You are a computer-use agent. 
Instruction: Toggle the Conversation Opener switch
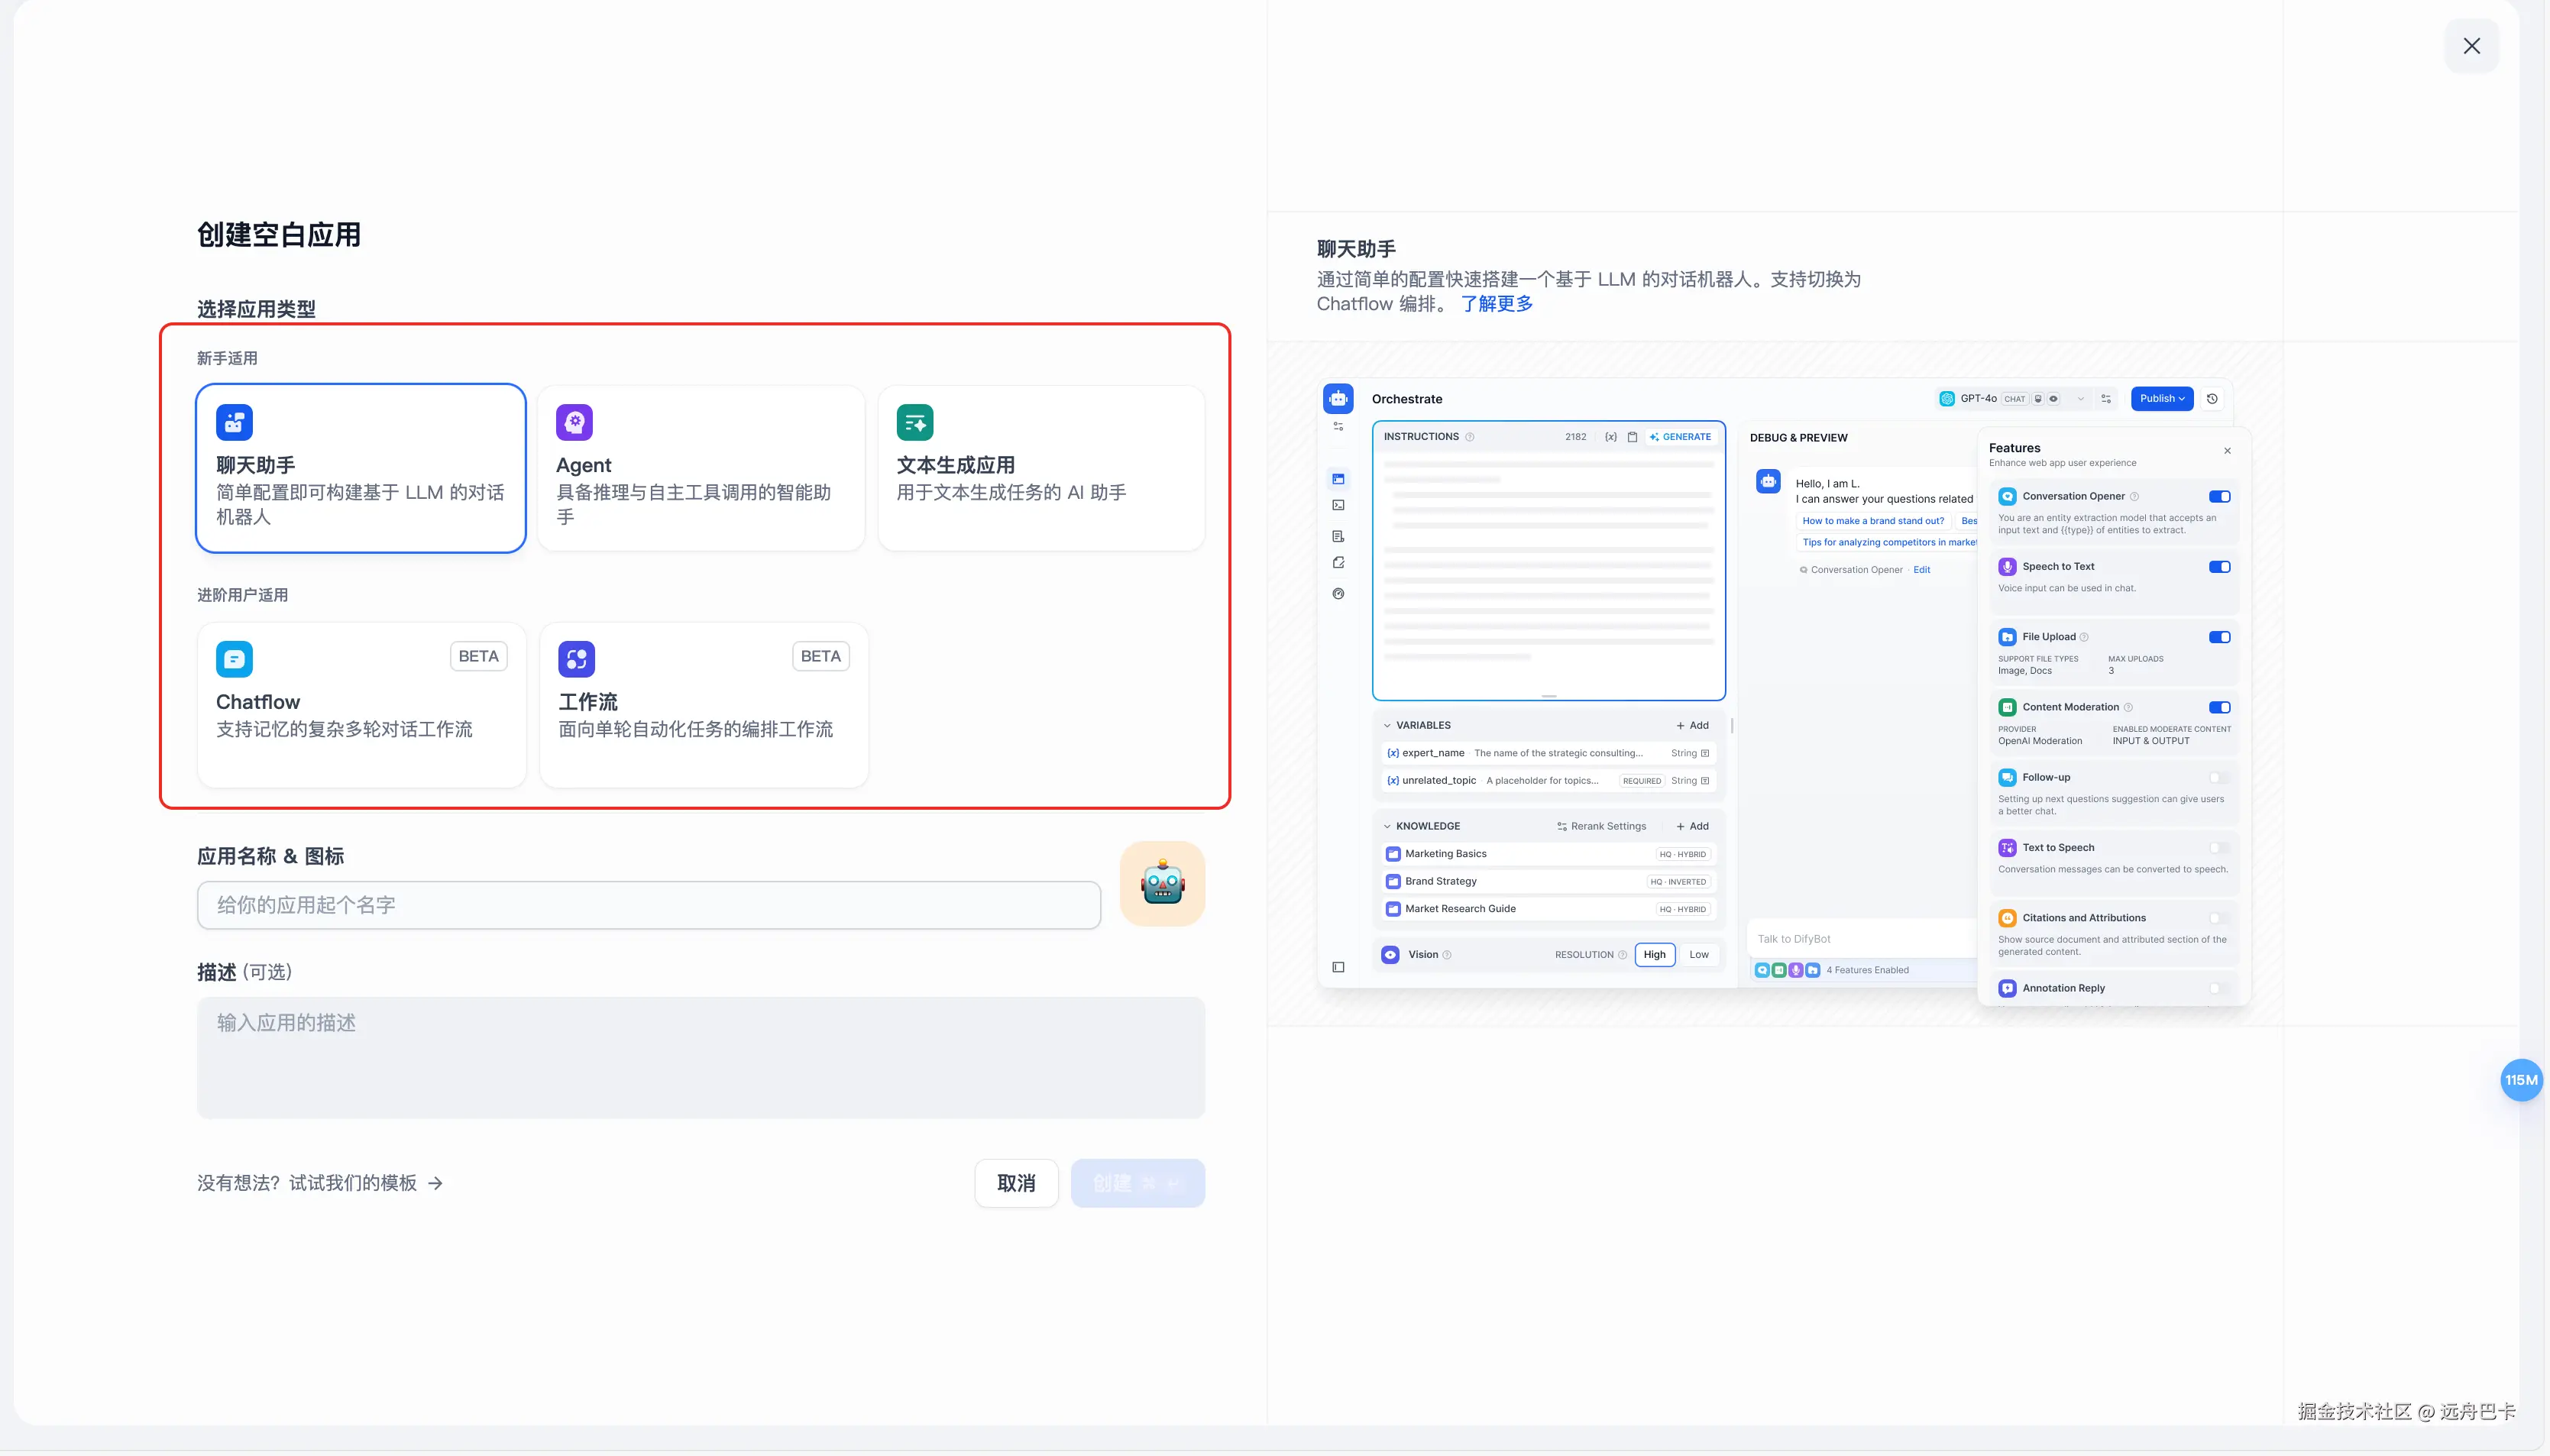(2219, 497)
